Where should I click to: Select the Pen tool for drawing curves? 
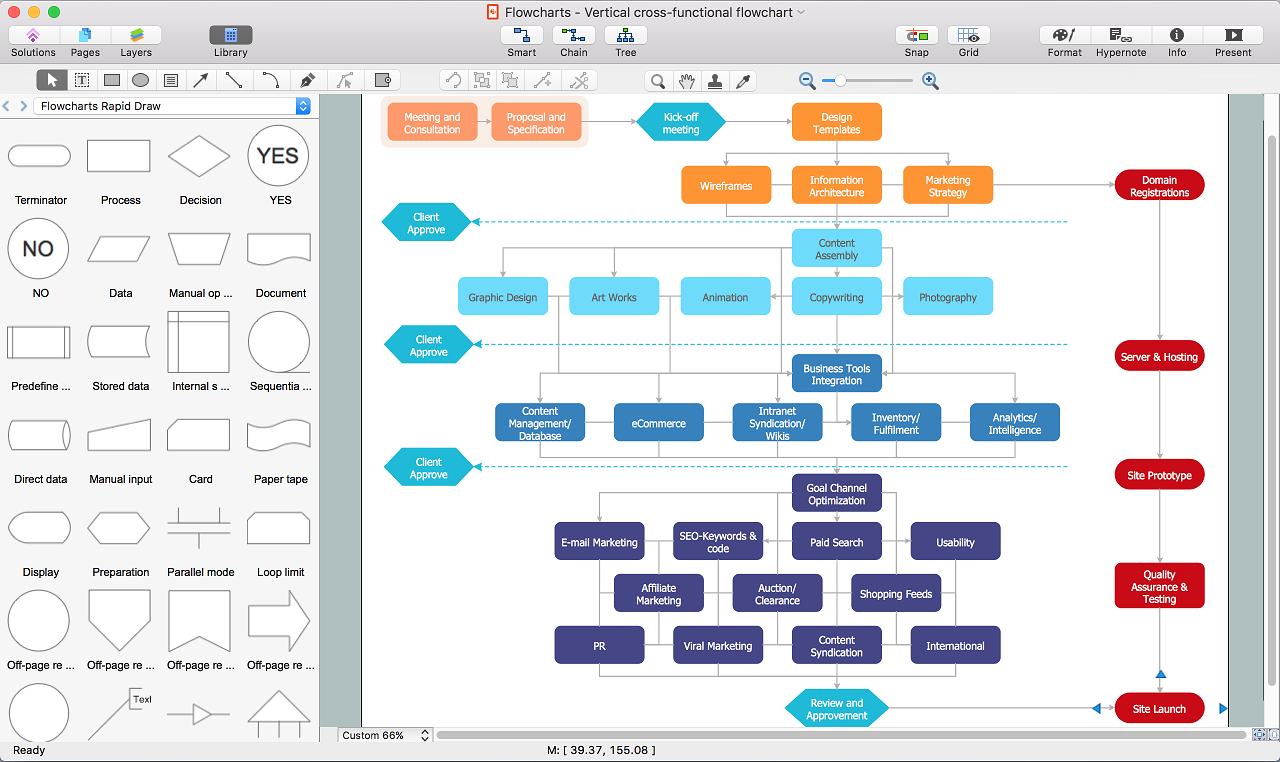(307, 80)
